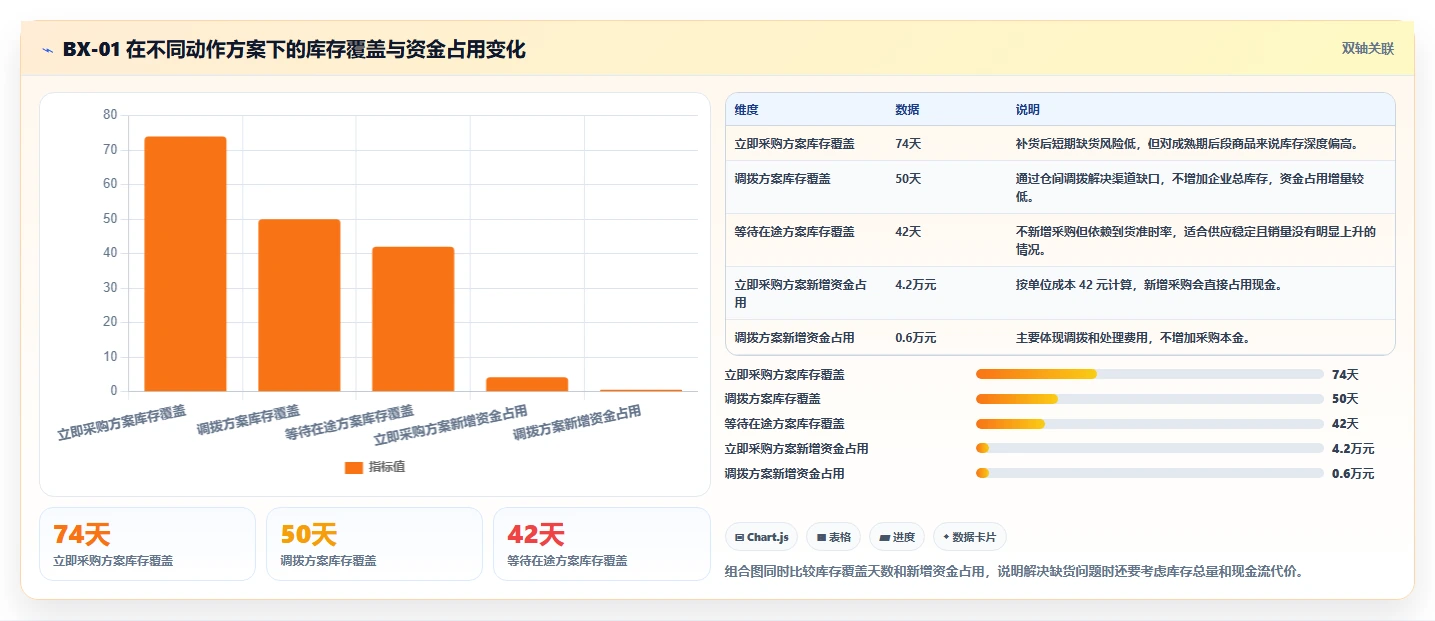Click the 4.2万元 progress bar
The image size is (1435, 621).
pos(1149,448)
